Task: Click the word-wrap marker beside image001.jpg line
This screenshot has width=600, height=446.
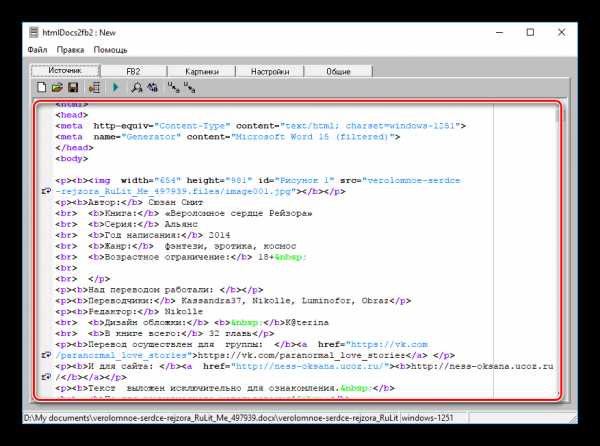Action: click(x=46, y=191)
